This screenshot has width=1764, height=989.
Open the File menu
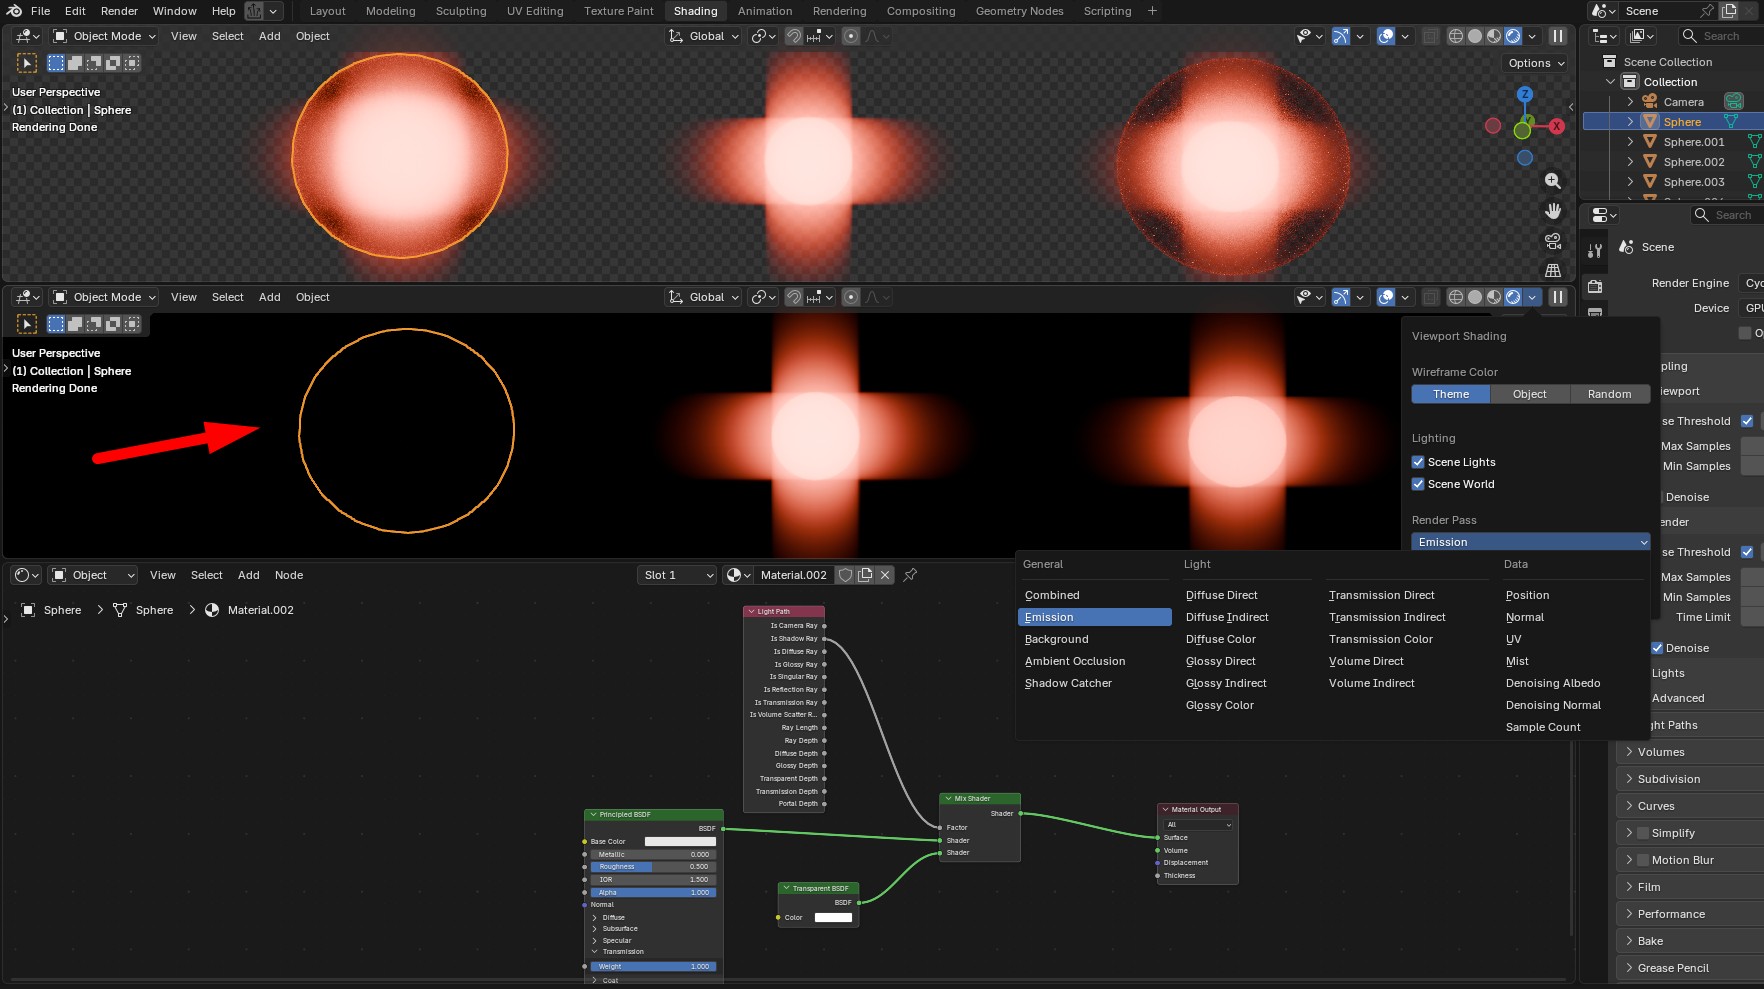click(41, 11)
